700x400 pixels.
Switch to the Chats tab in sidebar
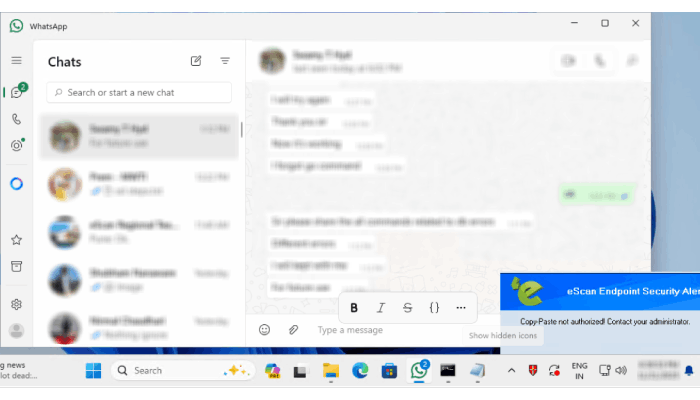(x=16, y=92)
